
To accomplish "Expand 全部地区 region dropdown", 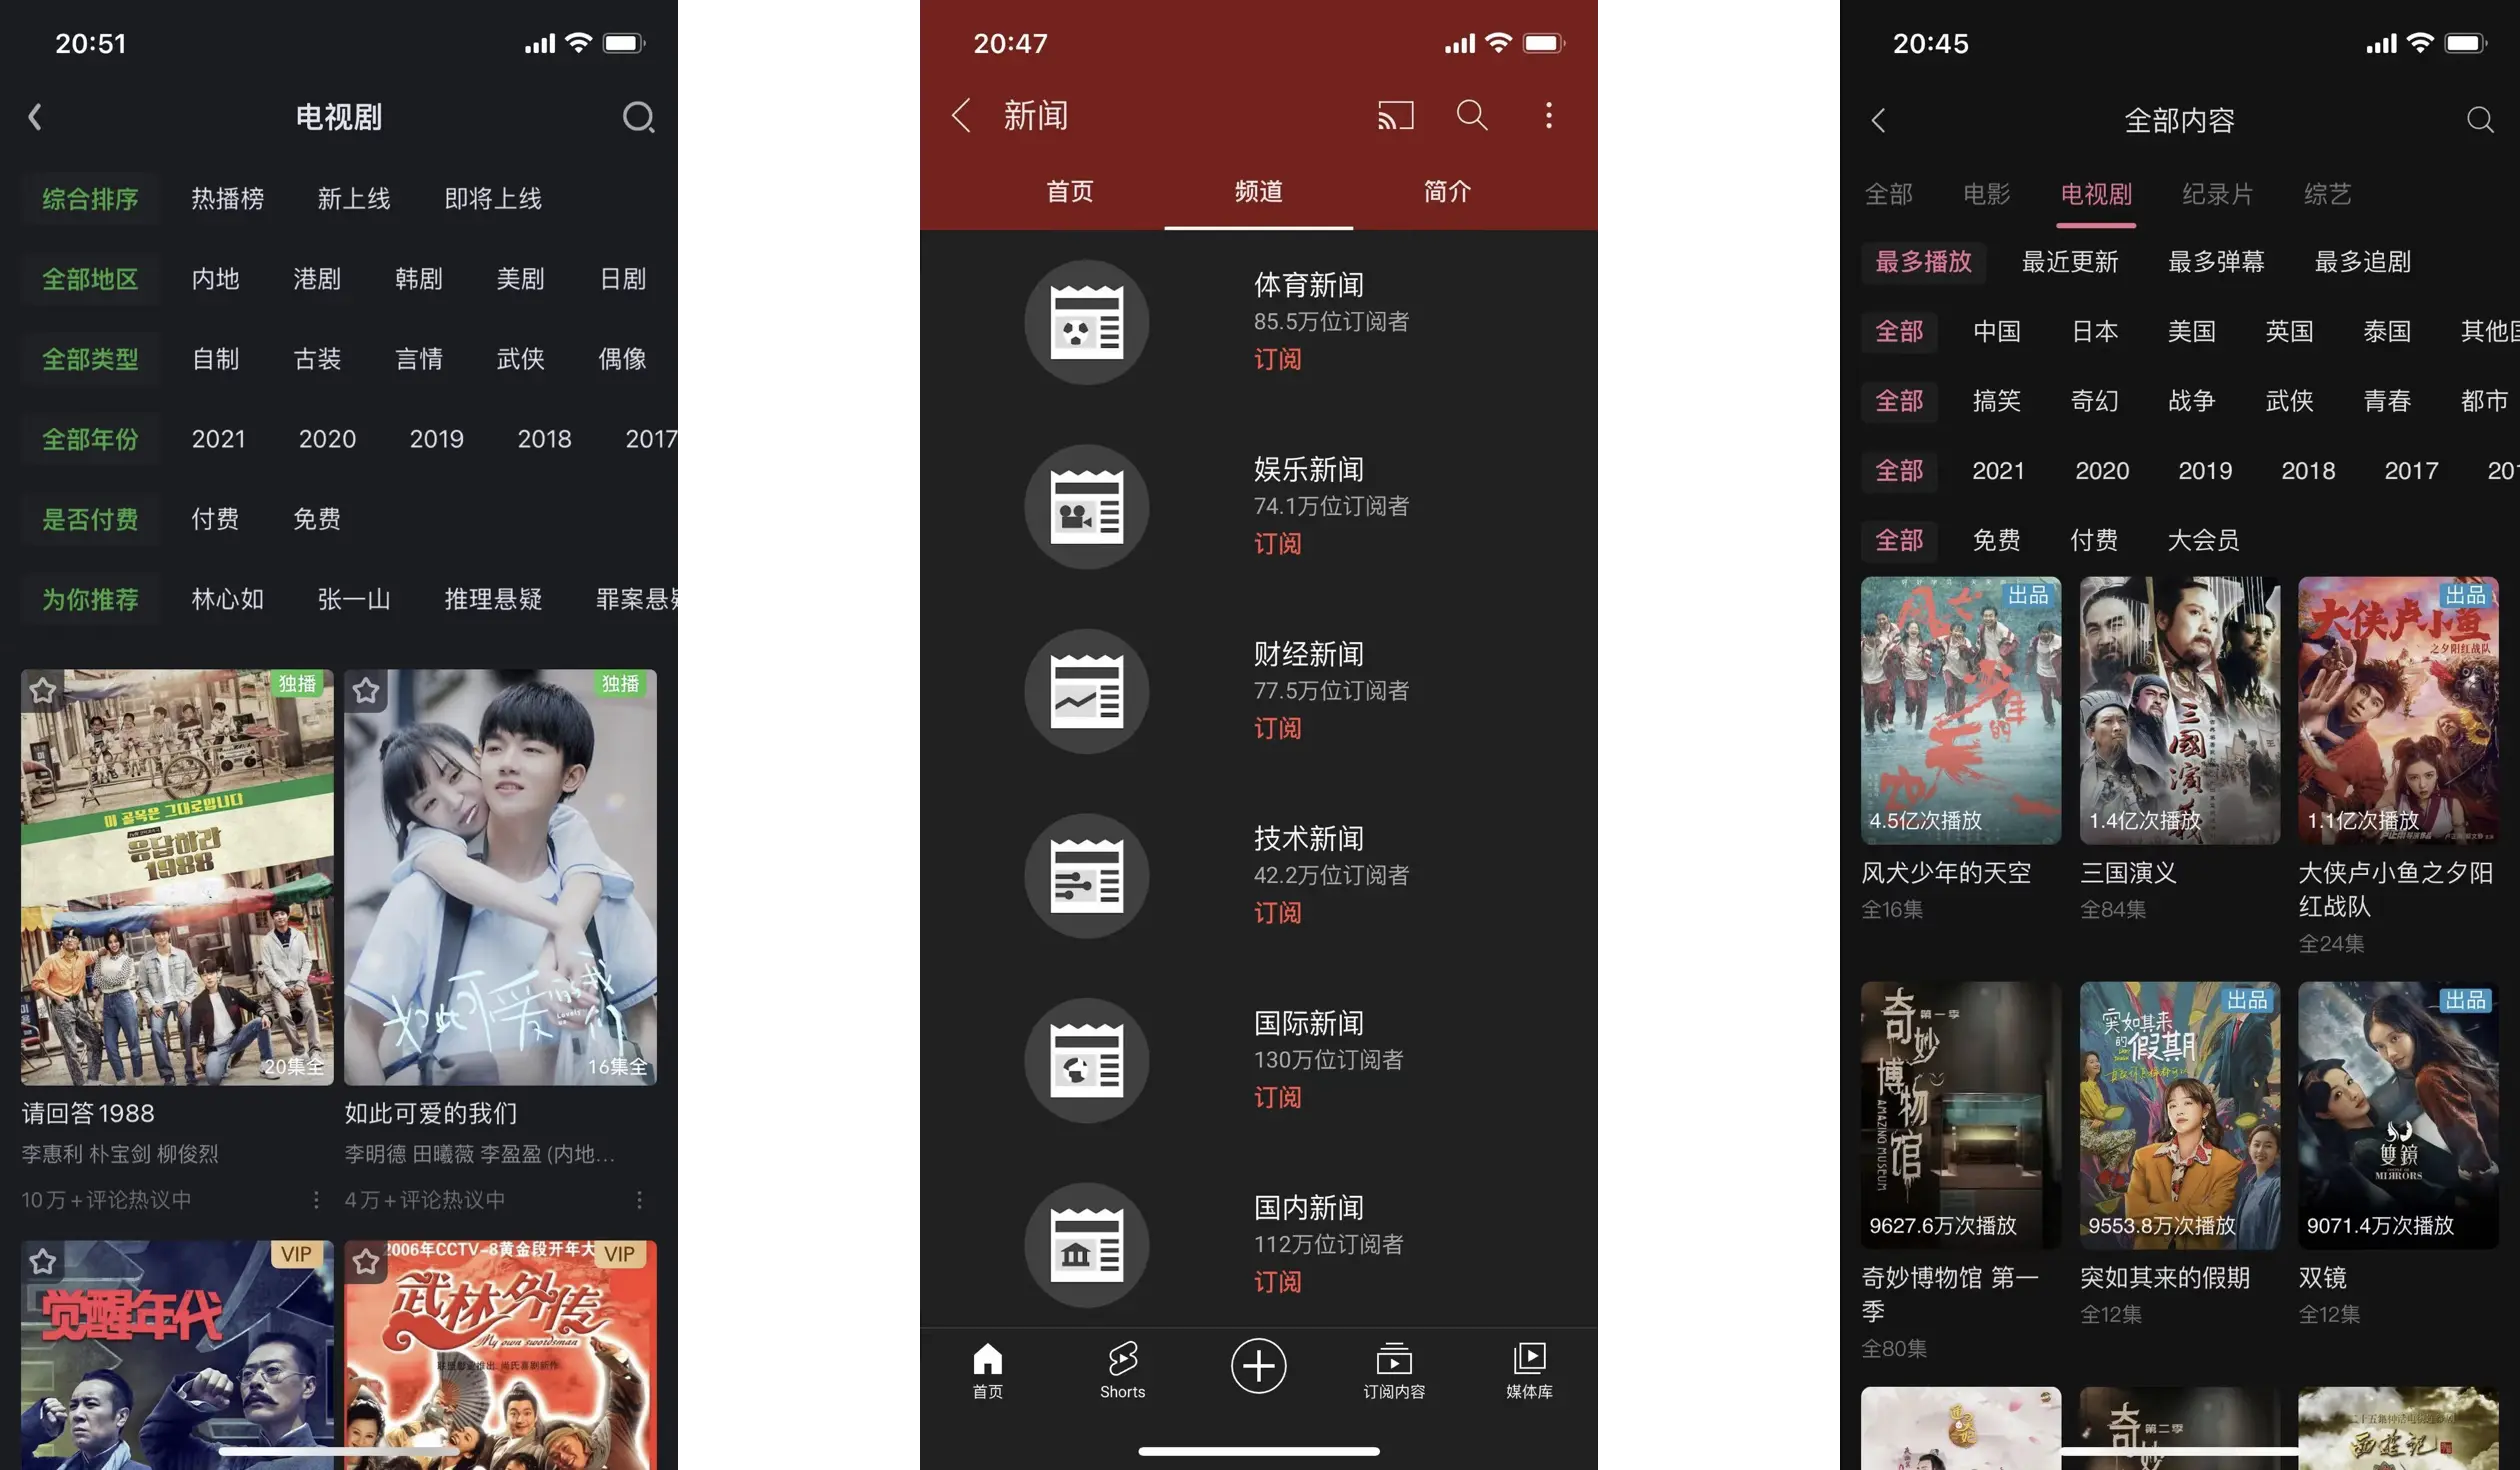I will point(89,276).
